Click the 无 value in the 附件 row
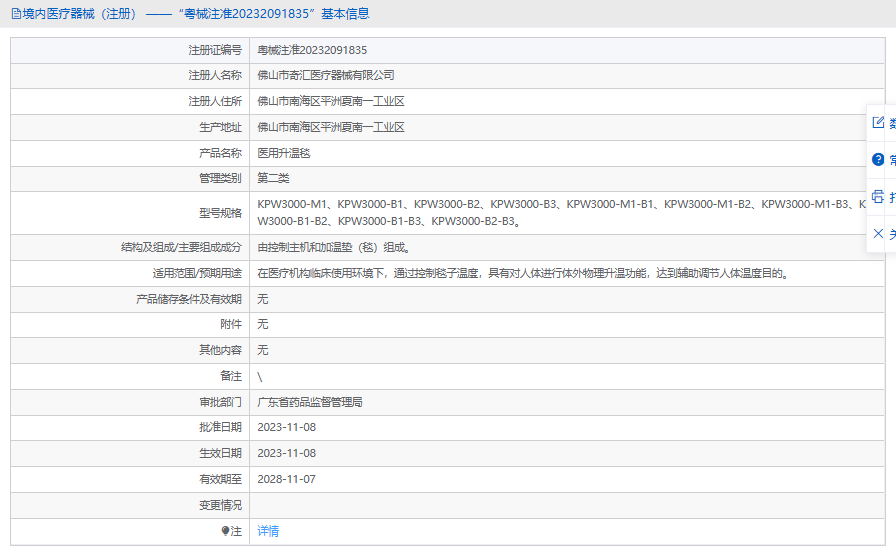The width and height of the screenshot is (896, 552). [x=262, y=324]
